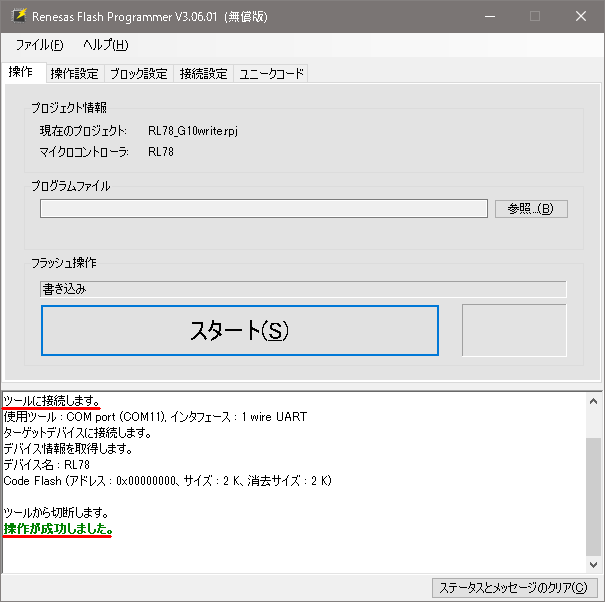The width and height of the screenshot is (605, 602).
Task: Click the ステータスとメッセージのクリア(C) button
Action: click(514, 588)
